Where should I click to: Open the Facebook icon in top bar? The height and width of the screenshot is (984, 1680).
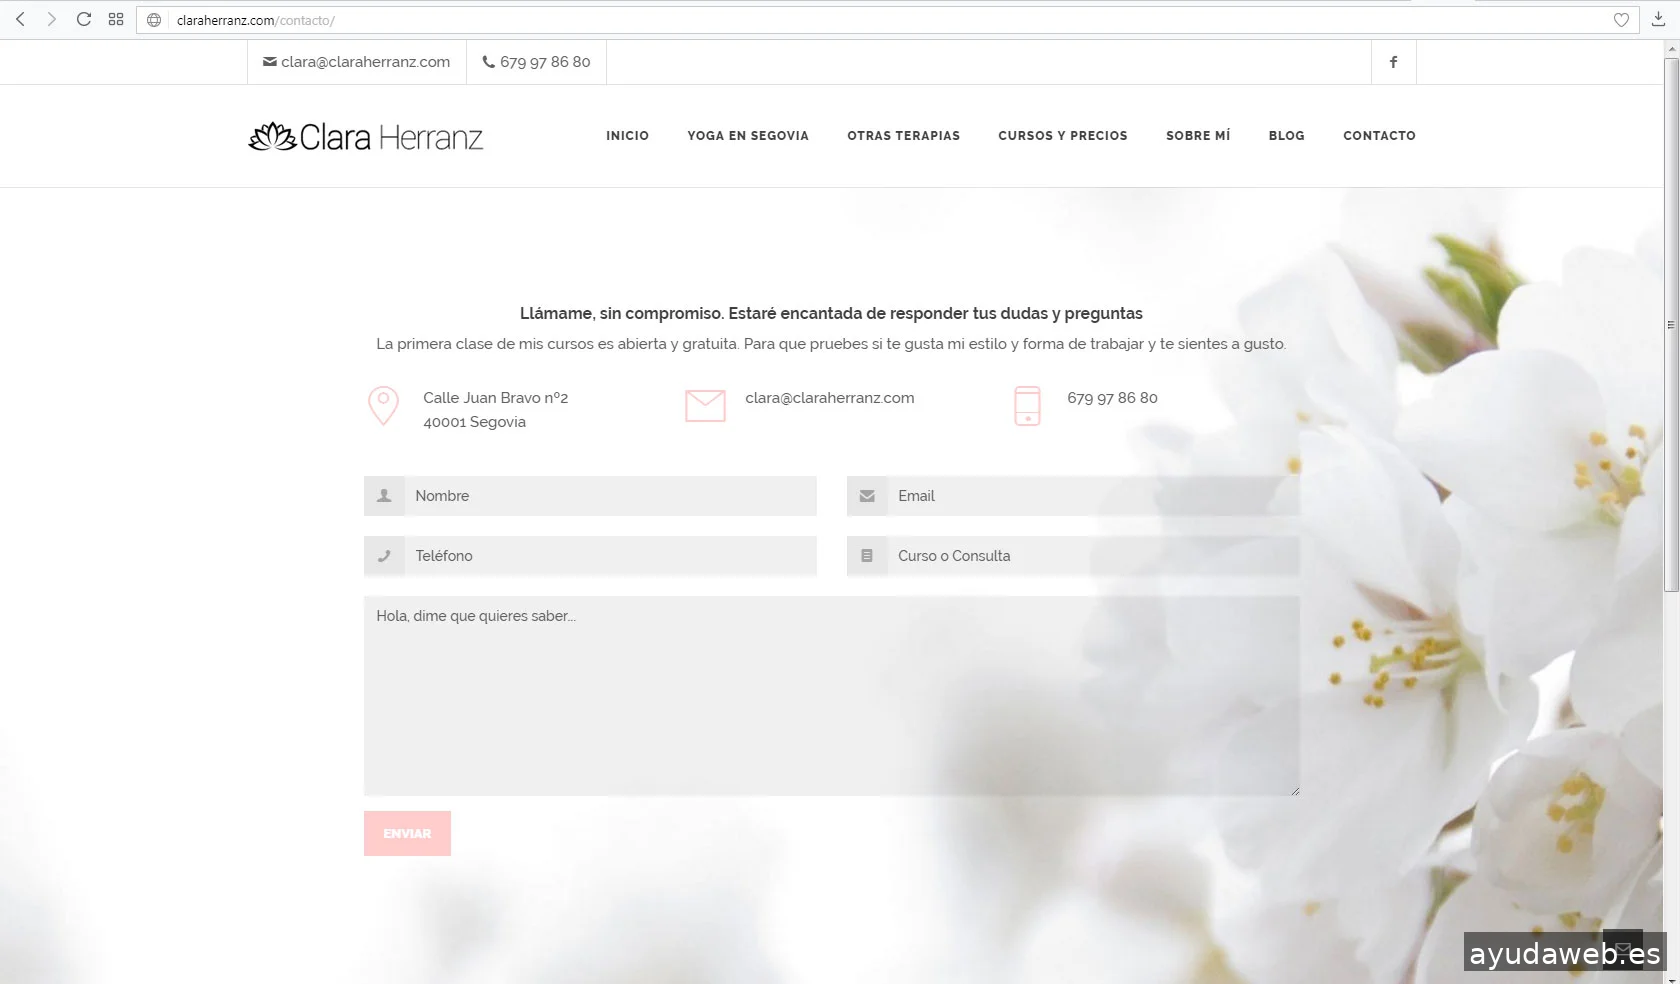coord(1393,62)
